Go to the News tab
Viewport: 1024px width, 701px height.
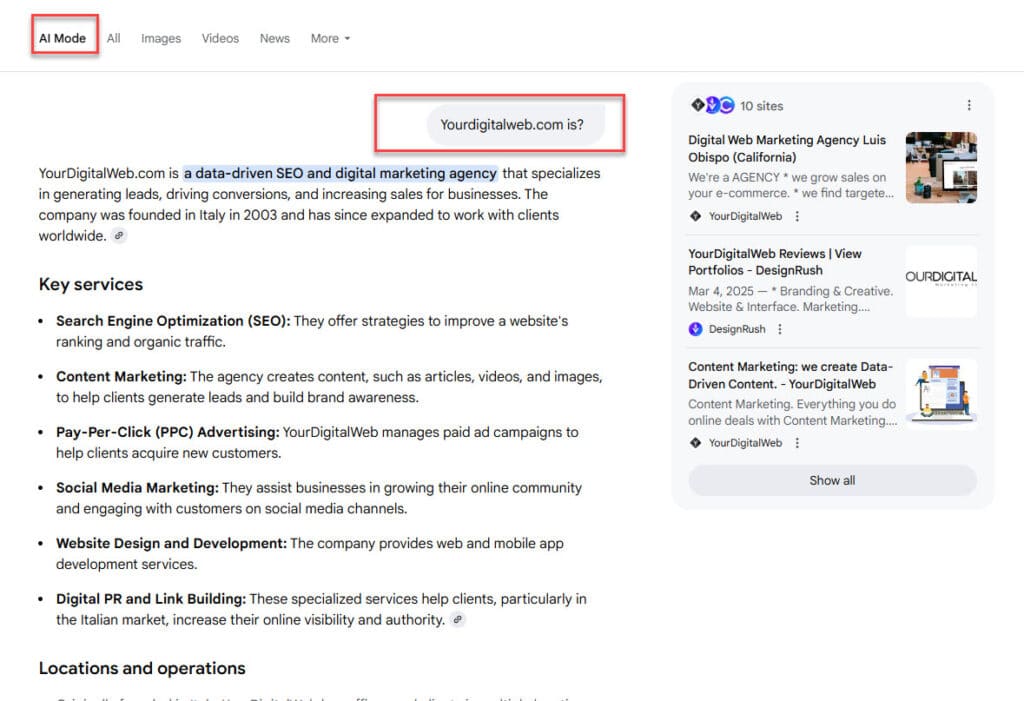(x=274, y=39)
